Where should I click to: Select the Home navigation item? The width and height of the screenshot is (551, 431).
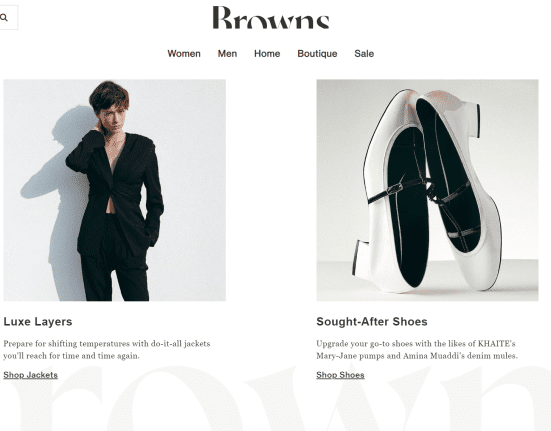[x=267, y=54]
